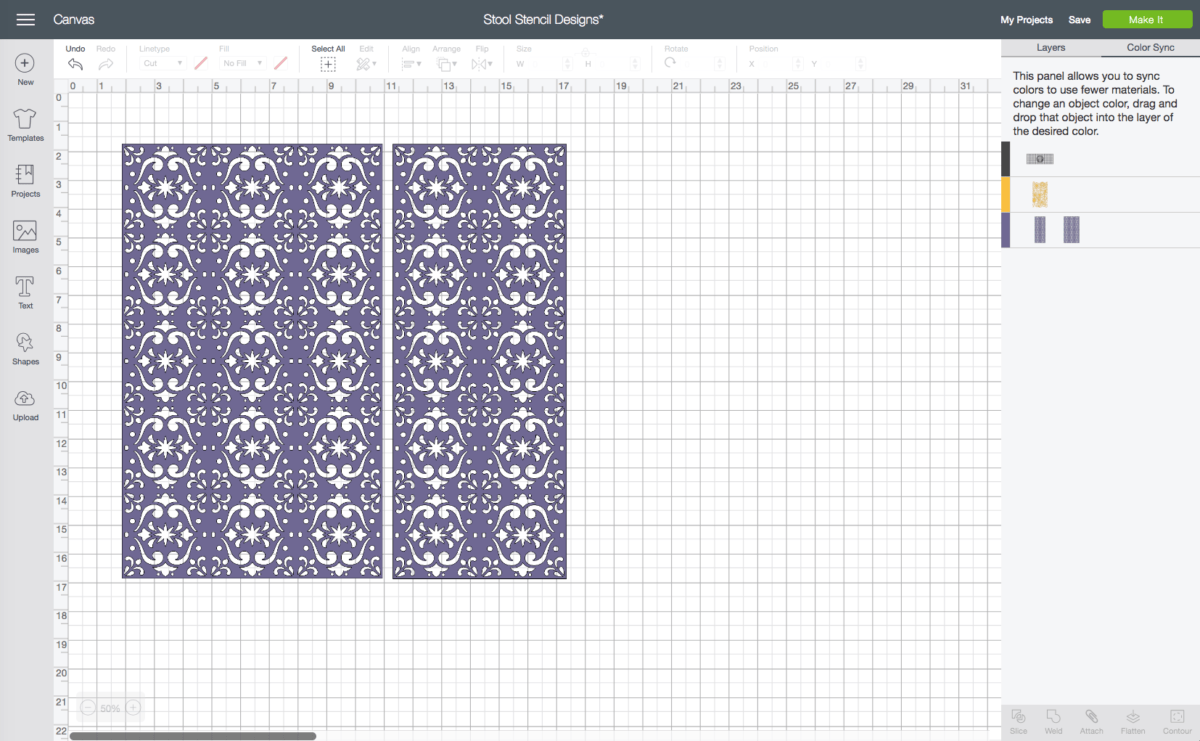The height and width of the screenshot is (741, 1200).
Task: Open the Fill dropdown
Action: coord(243,63)
